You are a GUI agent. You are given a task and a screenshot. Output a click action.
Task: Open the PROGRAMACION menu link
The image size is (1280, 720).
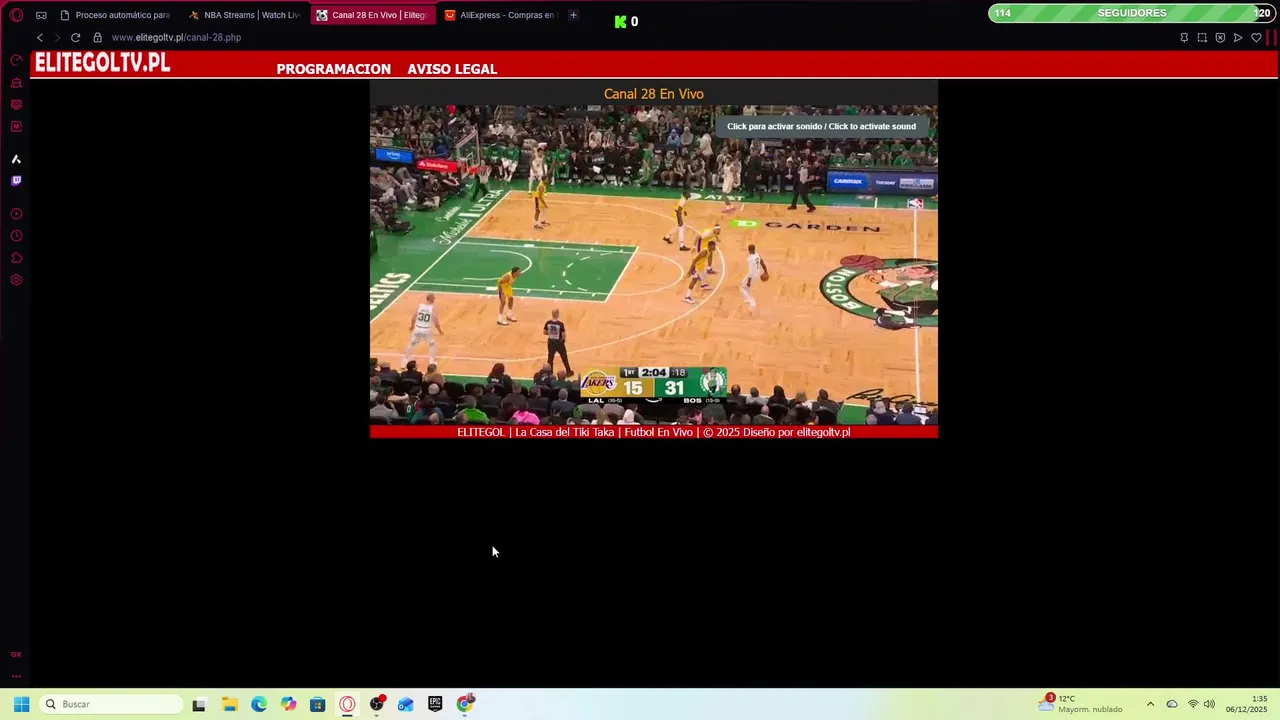point(333,69)
